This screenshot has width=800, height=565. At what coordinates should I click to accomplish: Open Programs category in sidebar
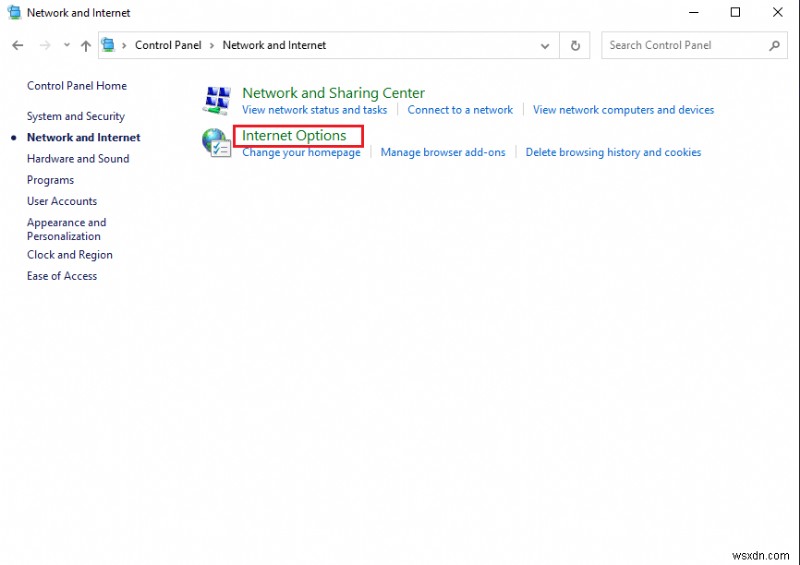click(51, 180)
